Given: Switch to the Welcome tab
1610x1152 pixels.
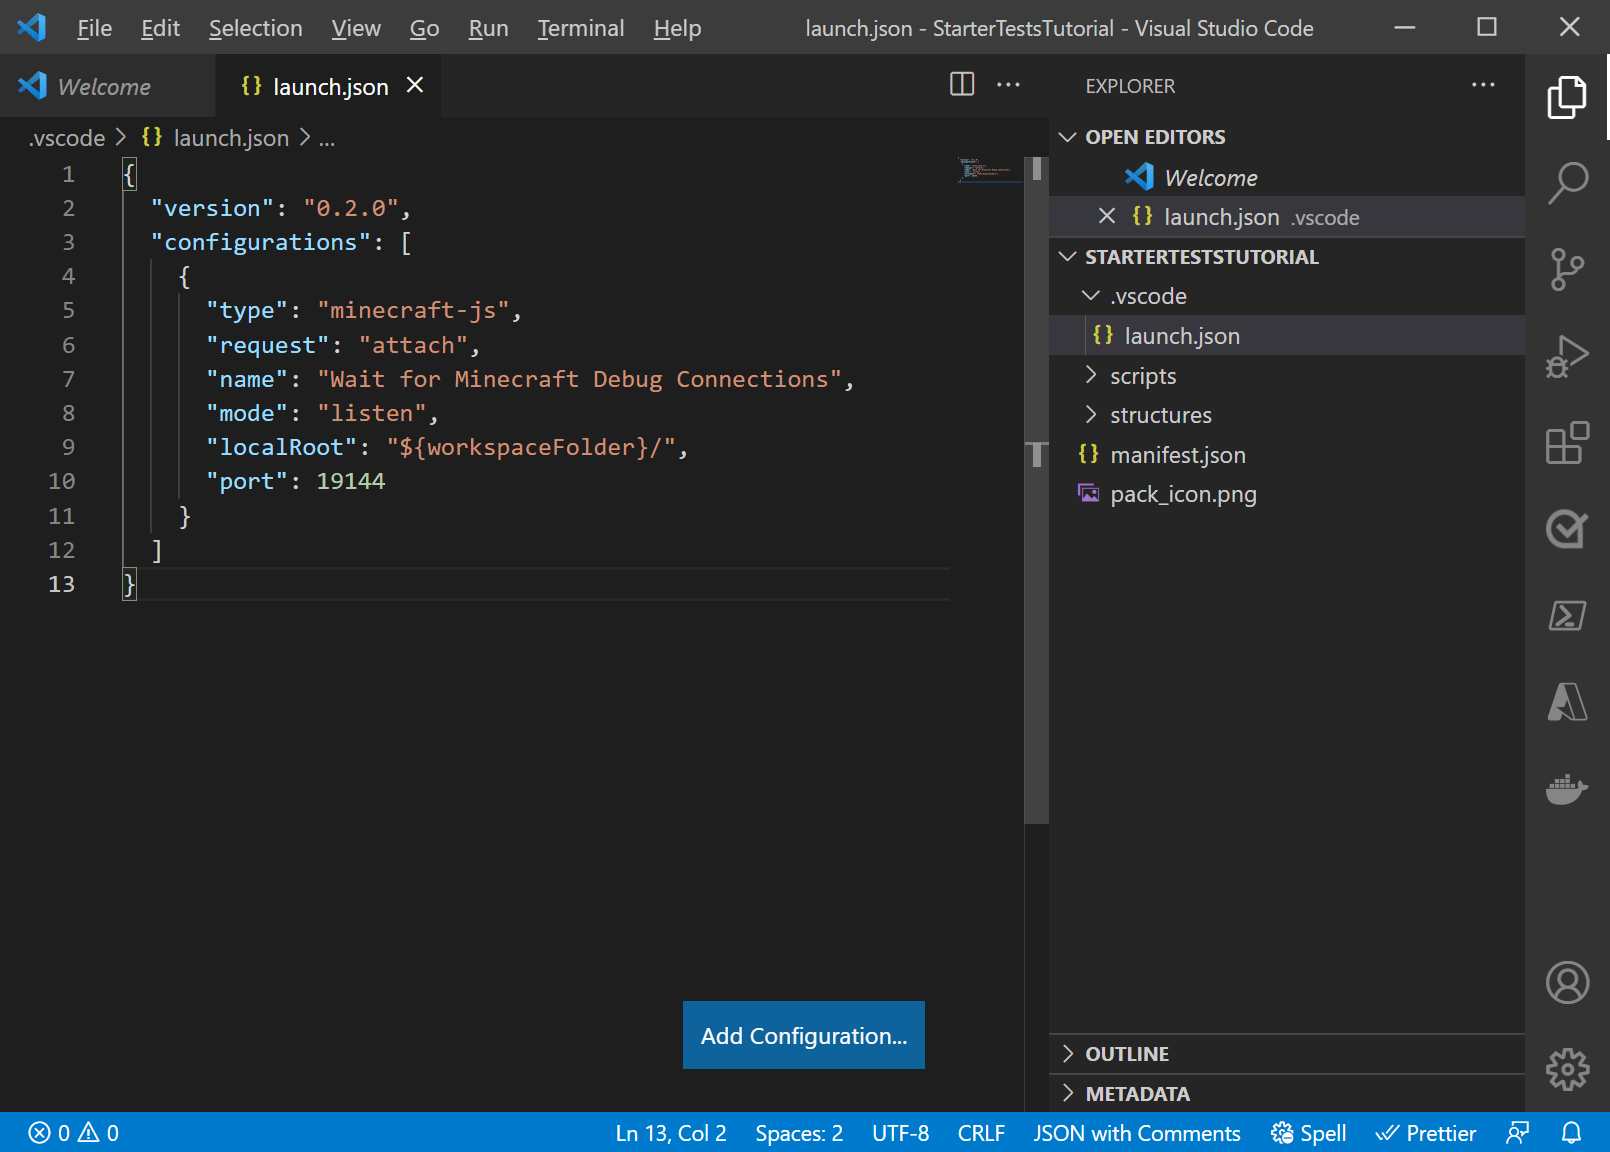Looking at the screenshot, I should (x=104, y=86).
